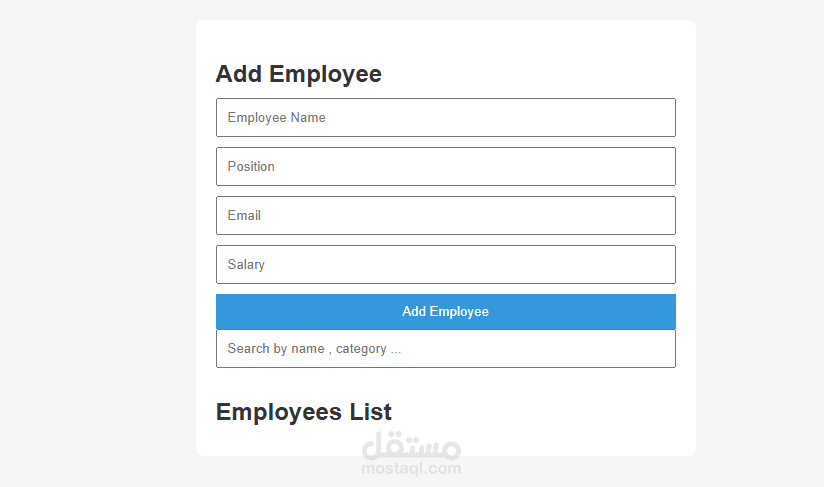This screenshot has width=824, height=487.
Task: Click the "Employees List" heading
Action: [x=303, y=412]
